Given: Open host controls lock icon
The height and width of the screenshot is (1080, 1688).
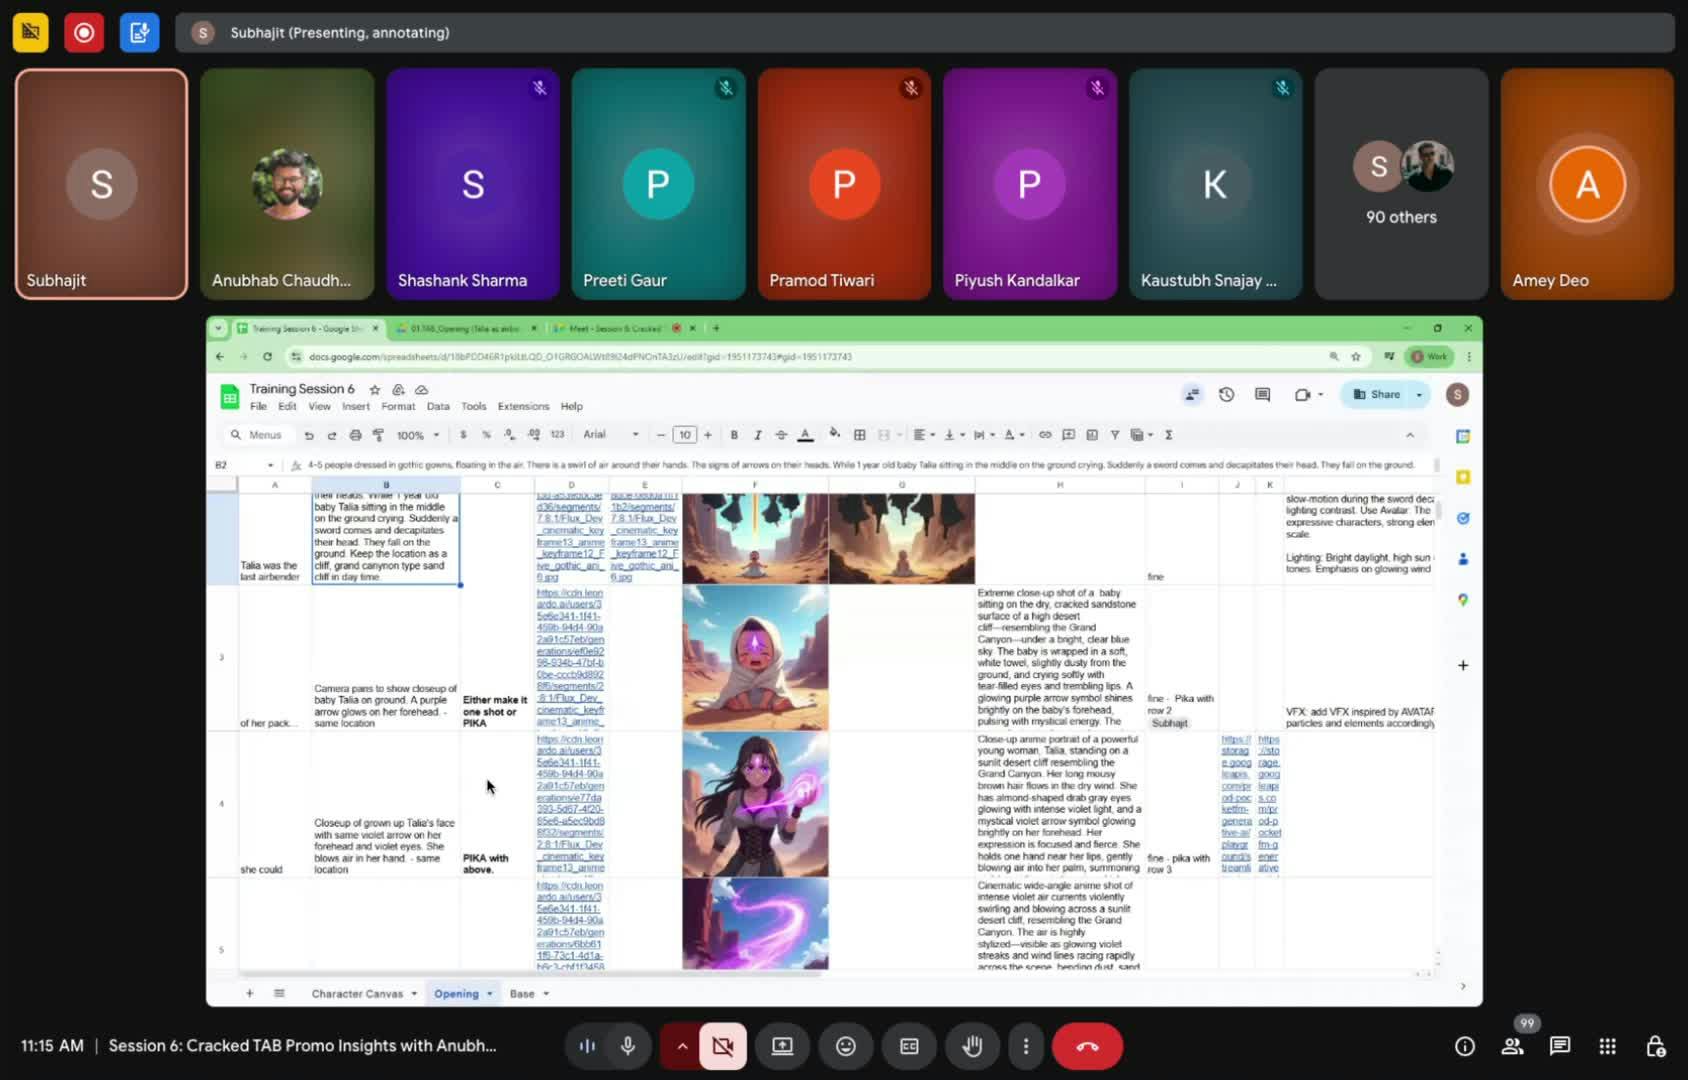Looking at the screenshot, I should [x=1655, y=1046].
